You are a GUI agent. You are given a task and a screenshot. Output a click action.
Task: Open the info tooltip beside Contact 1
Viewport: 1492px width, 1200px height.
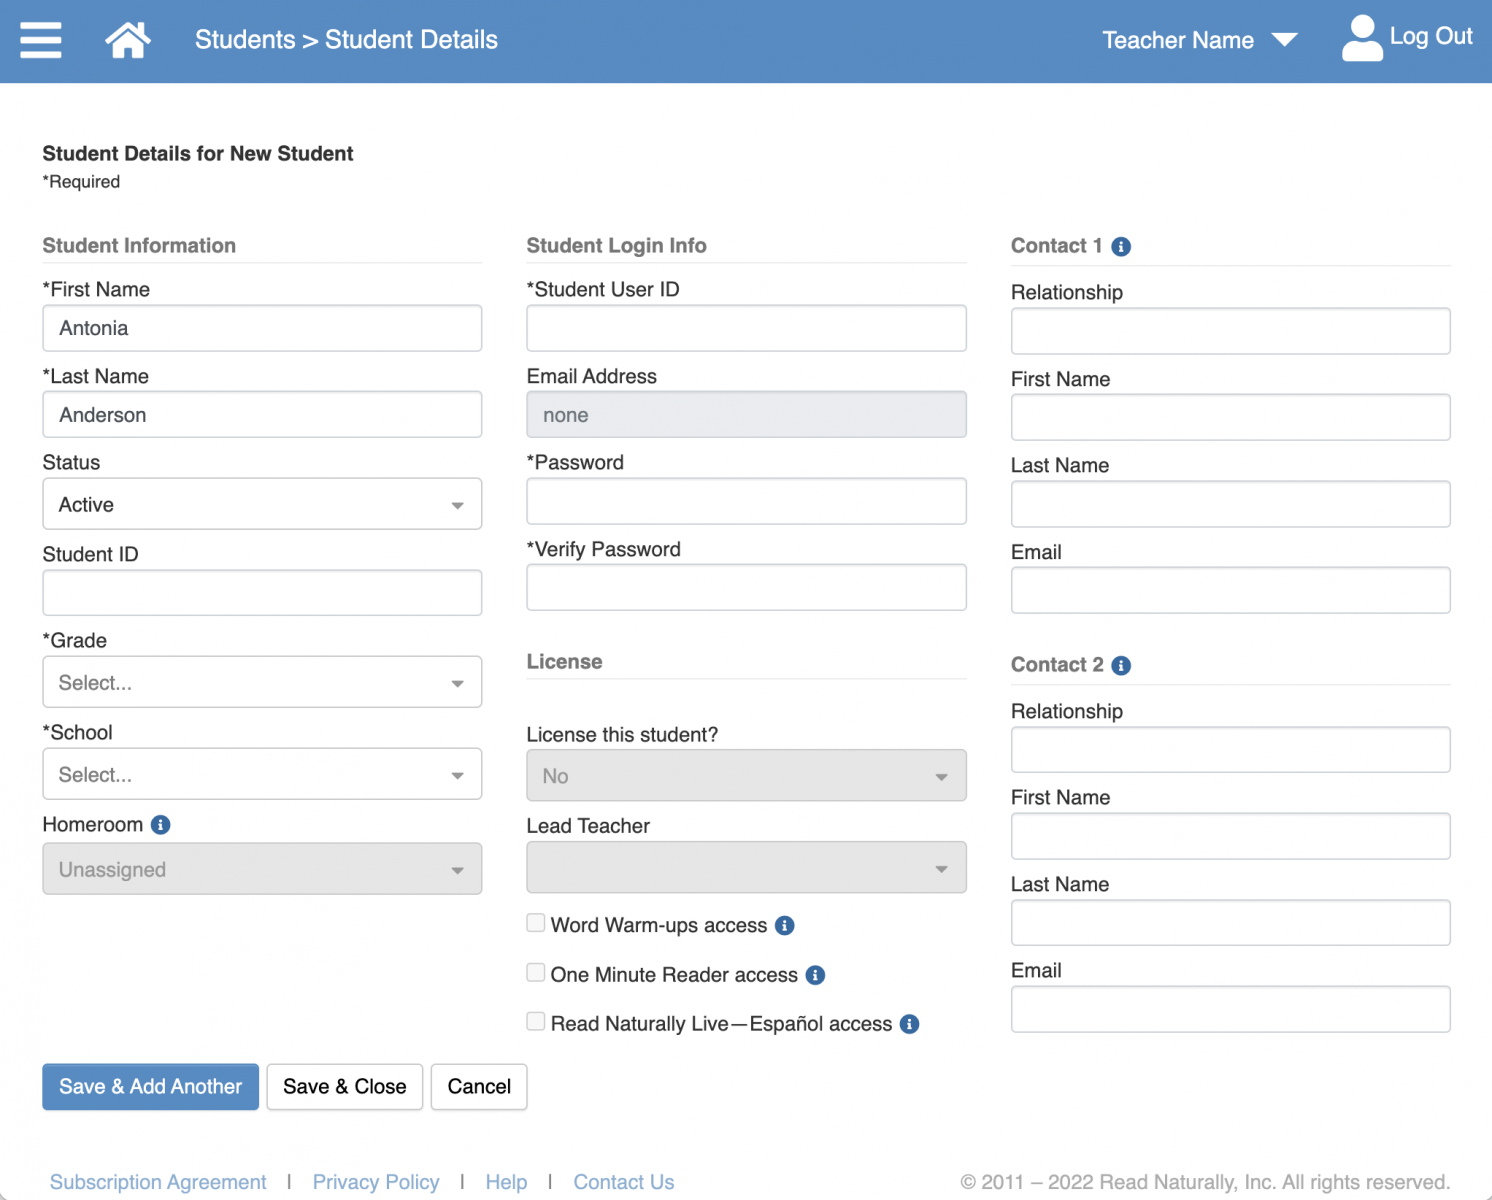(x=1121, y=246)
